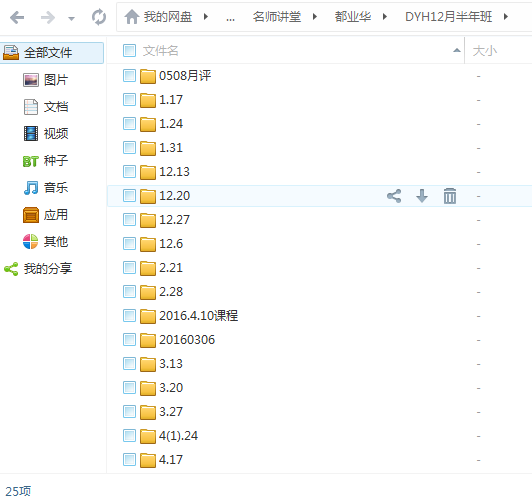Select all files with header checkbox
532x496 pixels.
[x=129, y=51]
